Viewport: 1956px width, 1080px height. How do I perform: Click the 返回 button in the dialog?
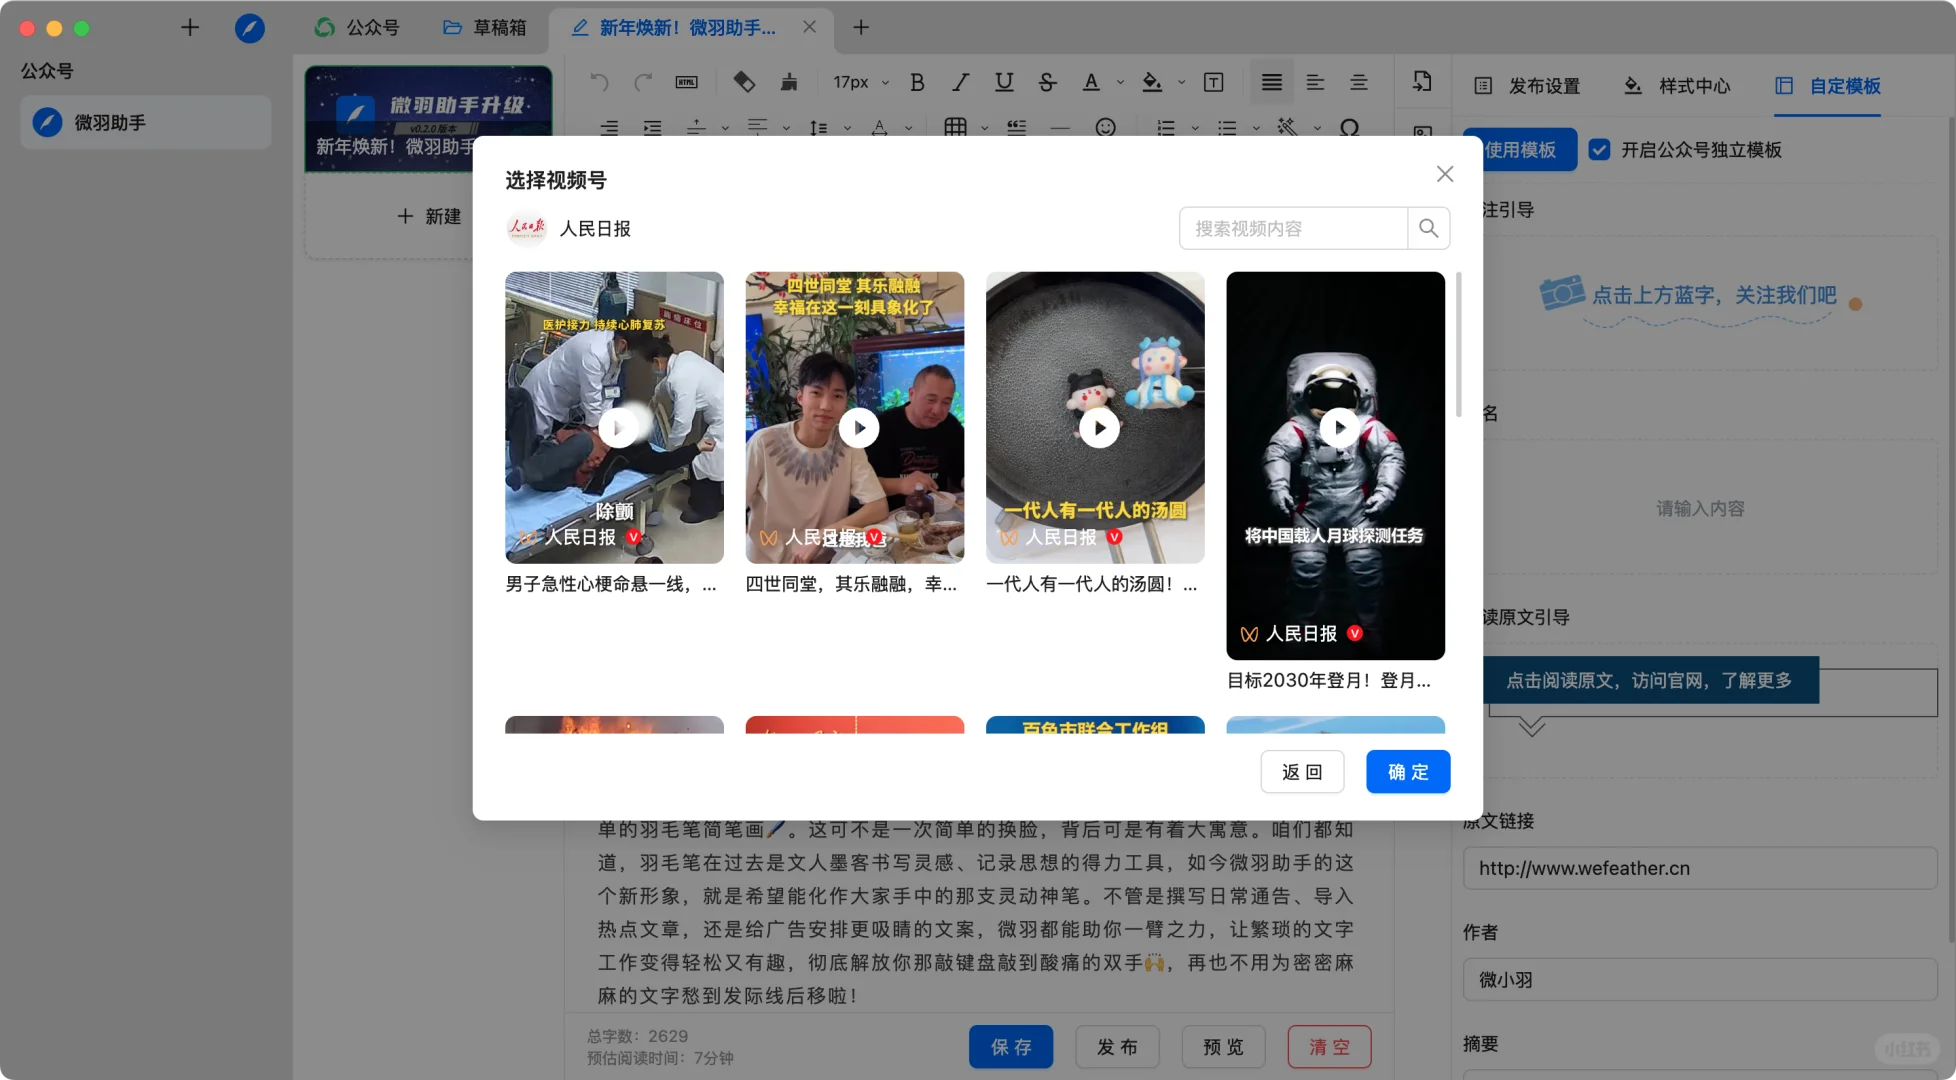click(1302, 771)
